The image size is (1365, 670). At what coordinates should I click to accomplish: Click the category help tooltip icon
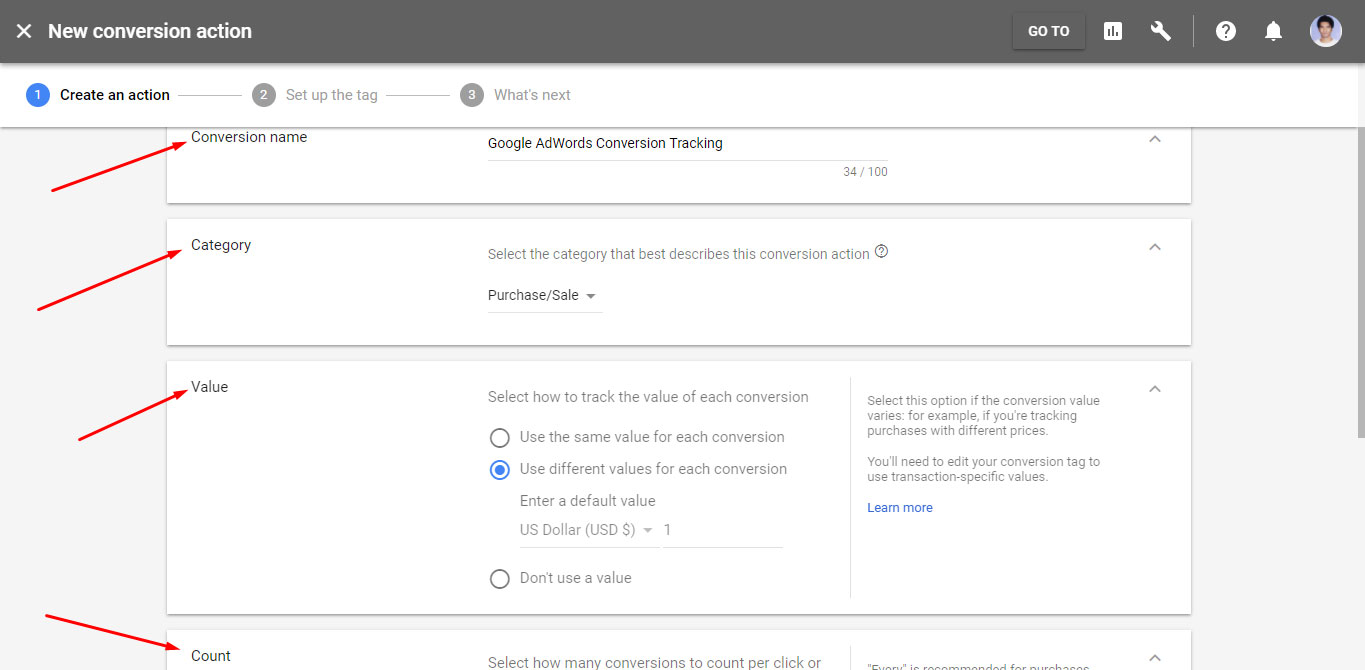coord(881,252)
